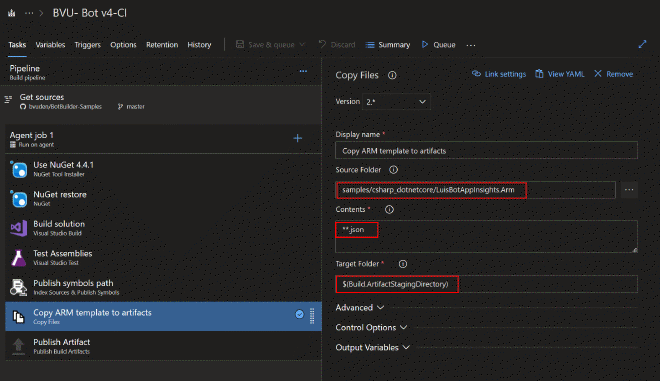Open the Test Assemblies flask icon task
660x381 pixels.
click(19, 258)
